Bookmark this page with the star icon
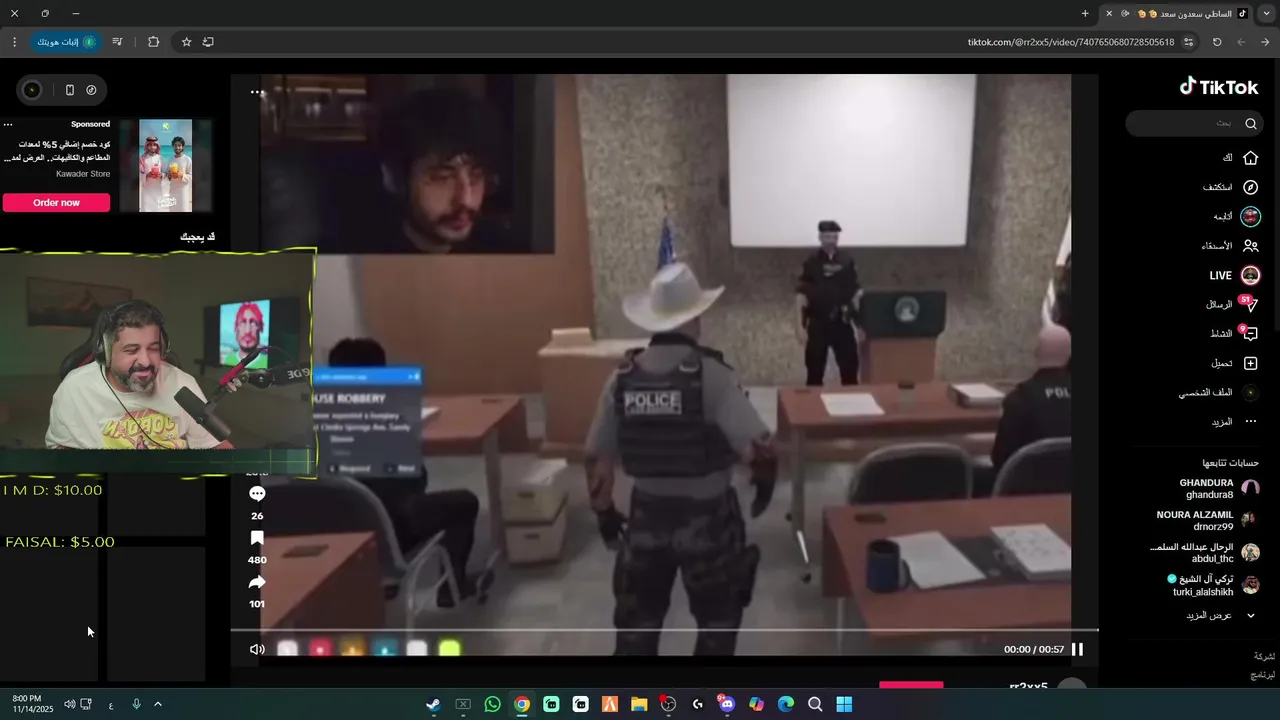Screen dimensions: 1280x720 (186, 42)
